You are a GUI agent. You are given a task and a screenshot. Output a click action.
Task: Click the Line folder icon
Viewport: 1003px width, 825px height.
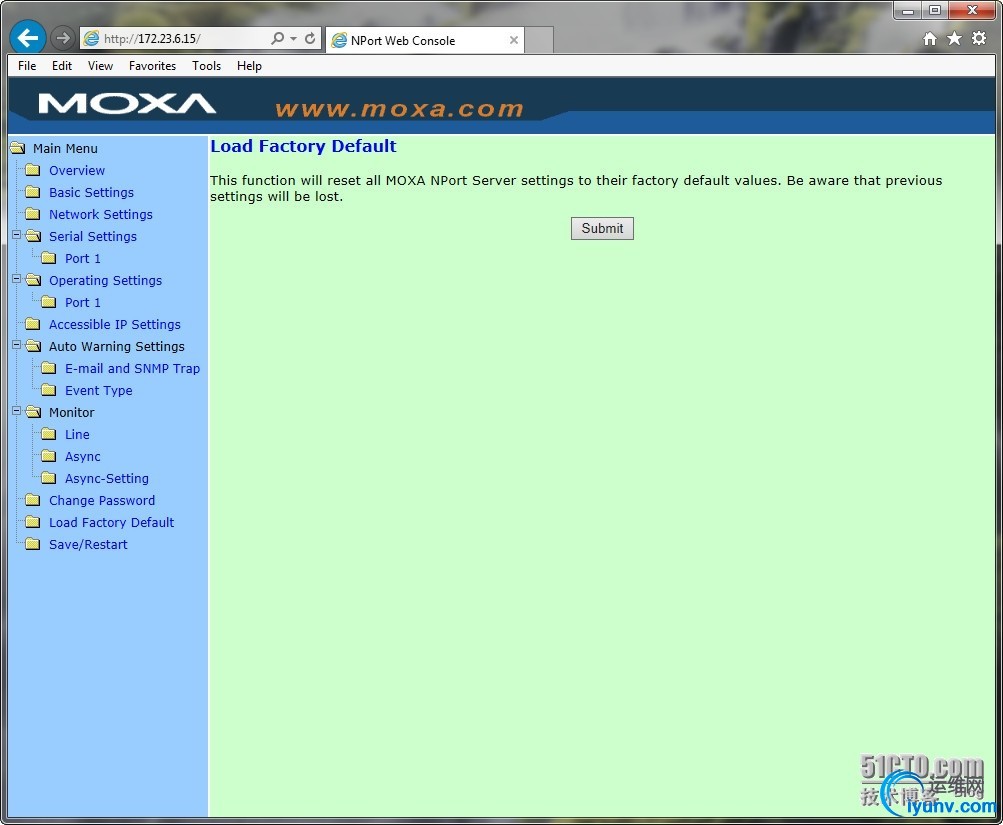point(49,434)
